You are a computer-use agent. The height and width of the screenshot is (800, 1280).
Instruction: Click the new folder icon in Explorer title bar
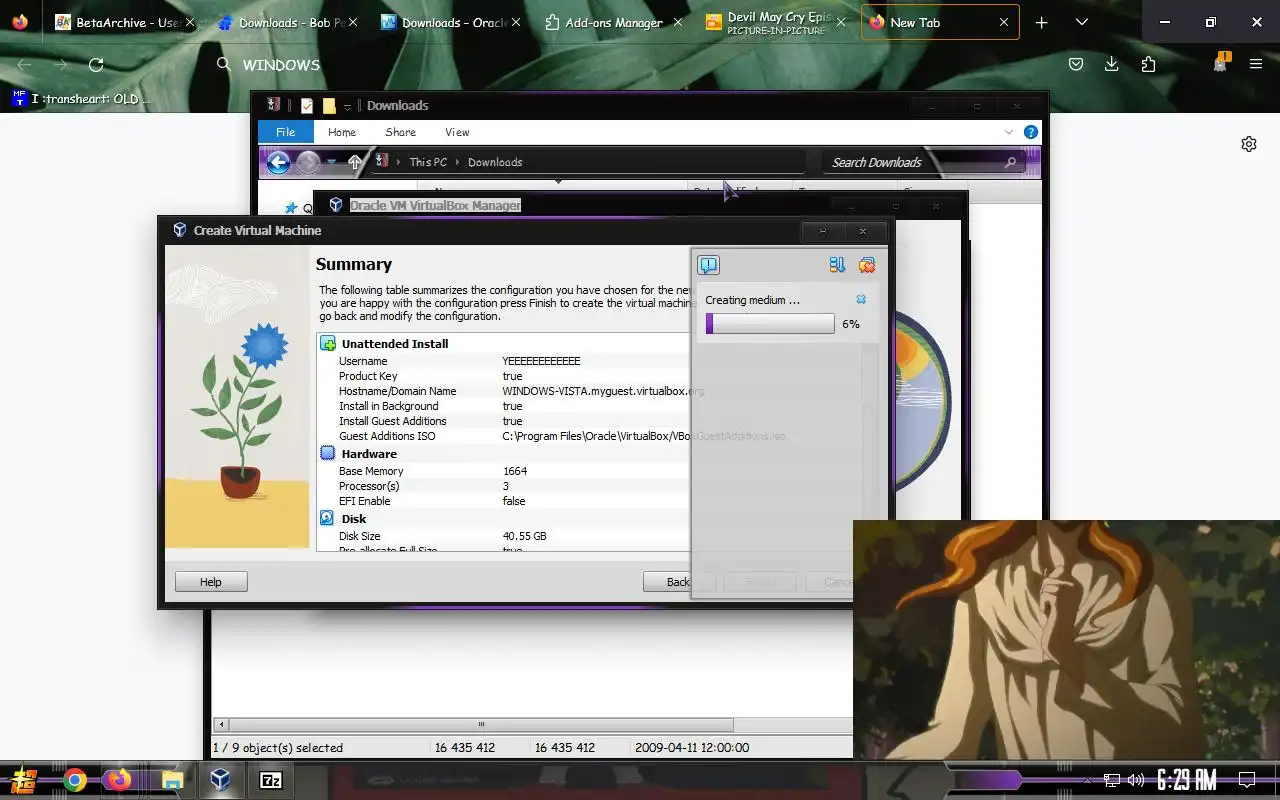[x=329, y=105]
